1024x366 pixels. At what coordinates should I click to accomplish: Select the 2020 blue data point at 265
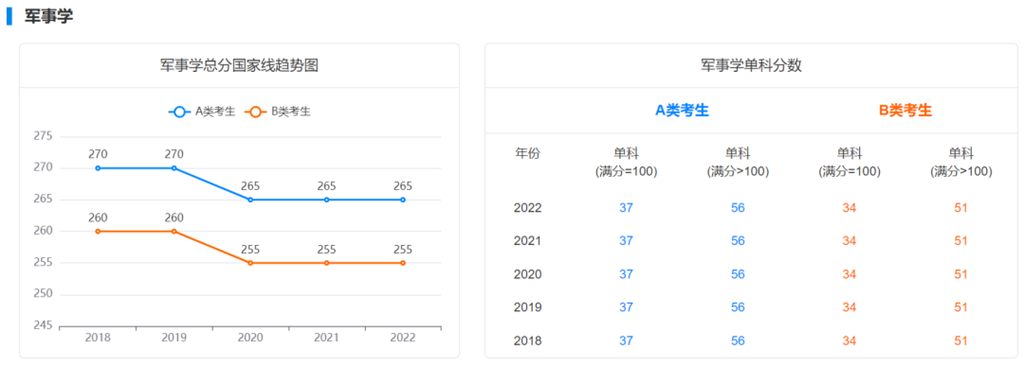point(250,199)
